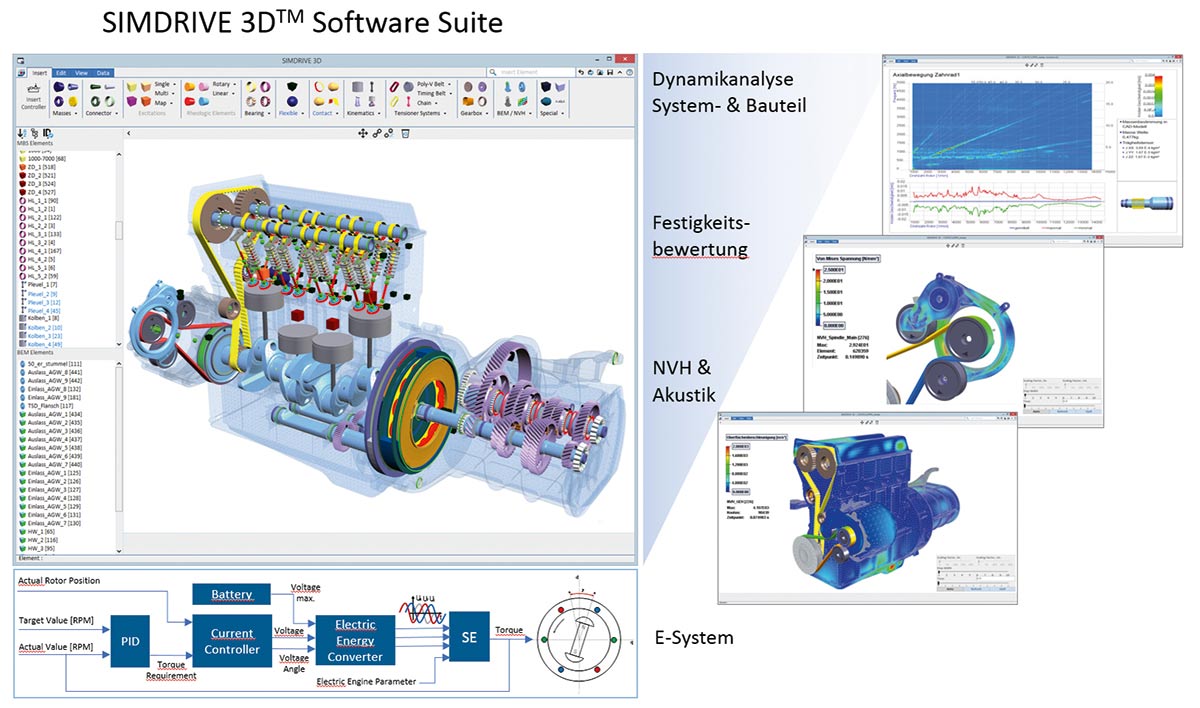Click the trash icon in viewport toolbar

pyautogui.click(x=405, y=134)
